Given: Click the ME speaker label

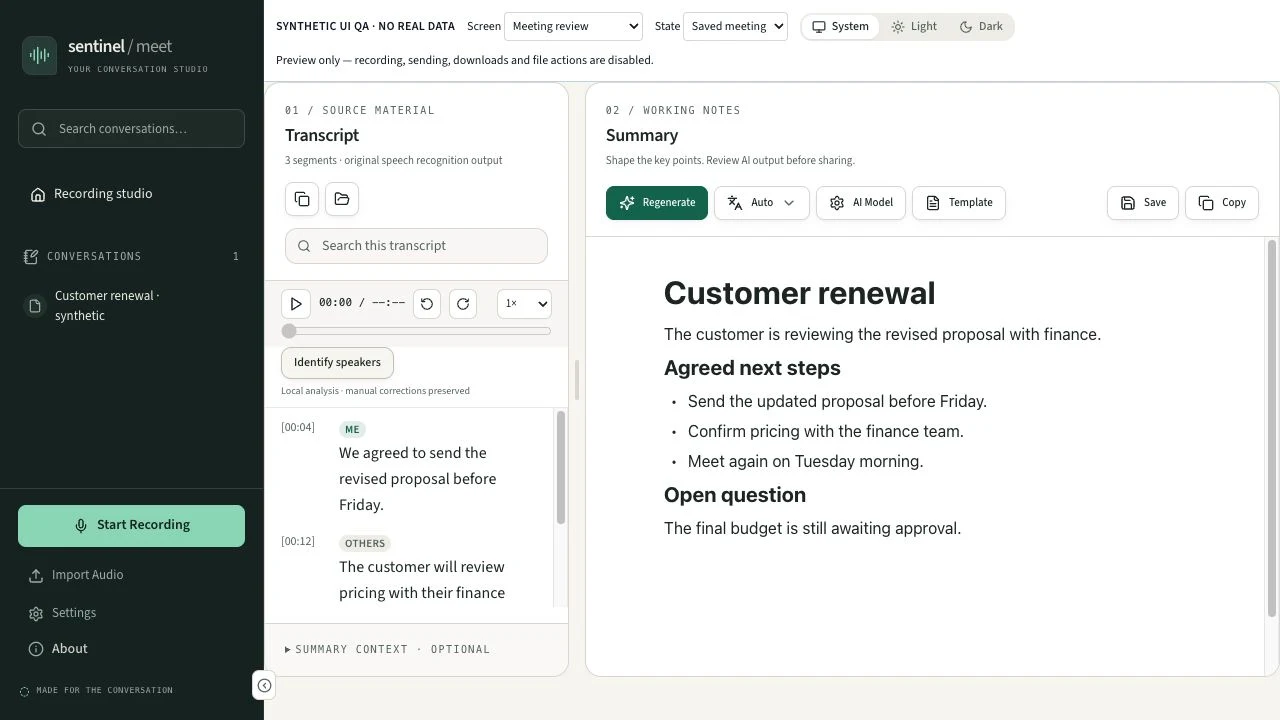Looking at the screenshot, I should [352, 430].
